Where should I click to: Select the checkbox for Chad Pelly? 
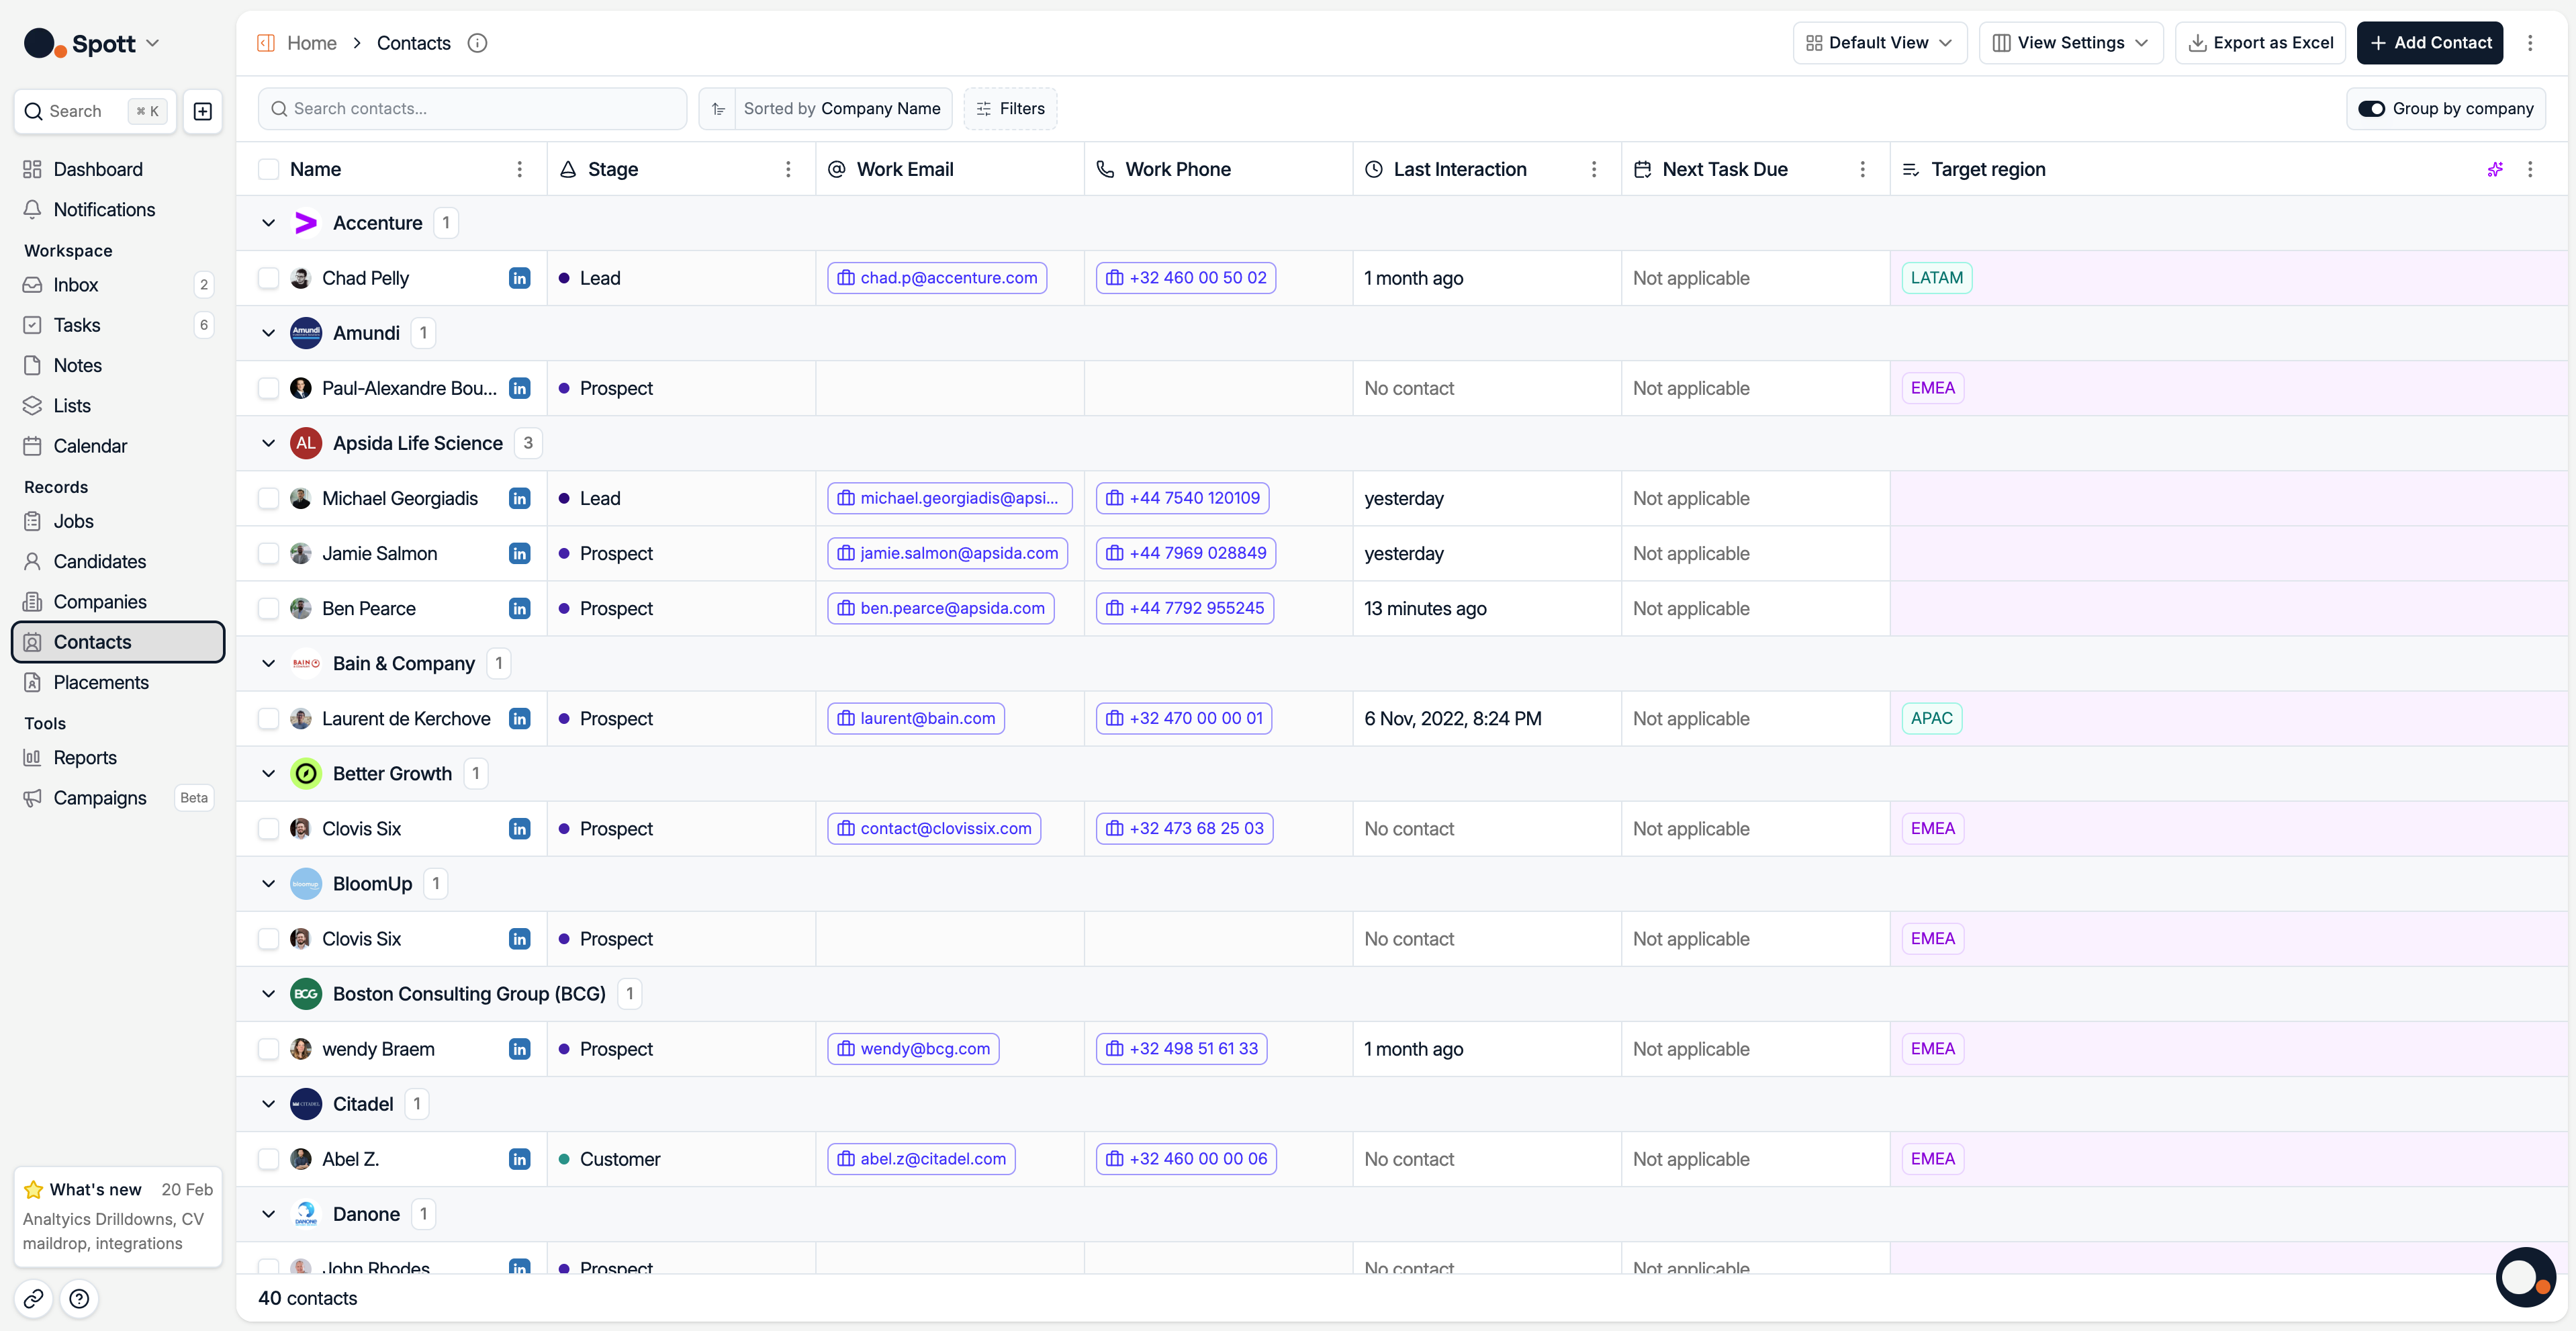(x=268, y=278)
